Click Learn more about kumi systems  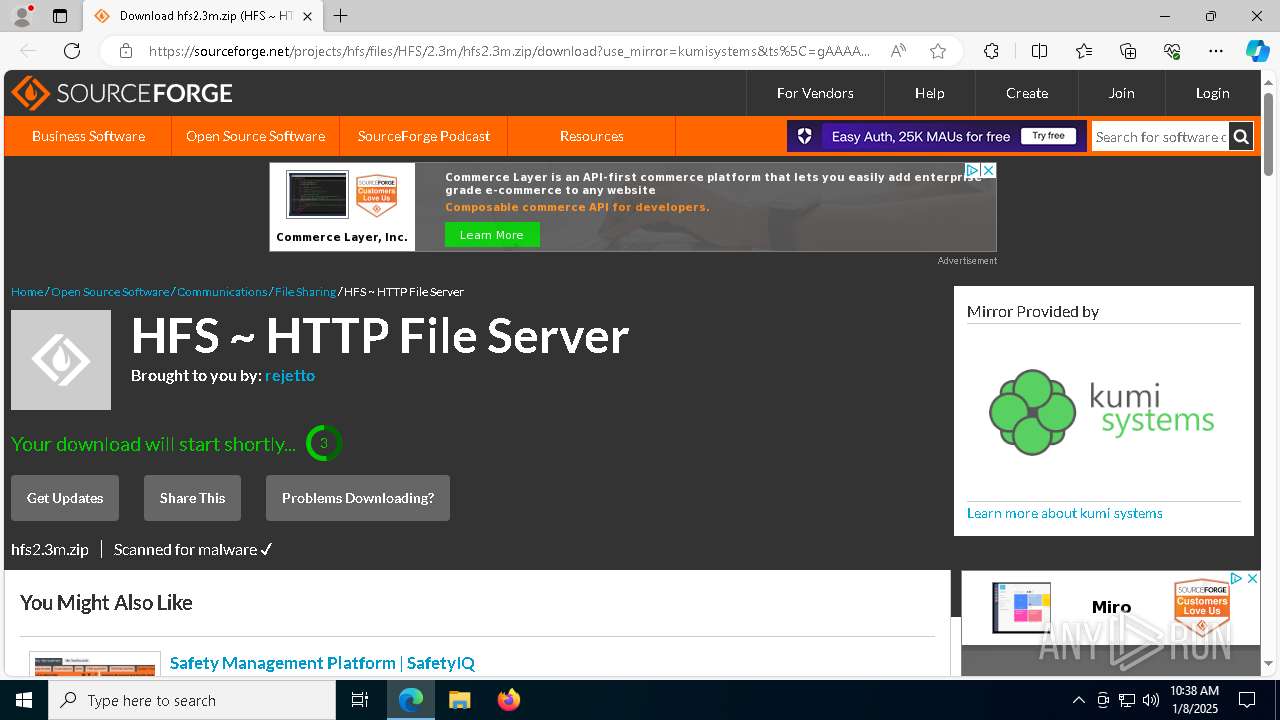tap(1064, 513)
